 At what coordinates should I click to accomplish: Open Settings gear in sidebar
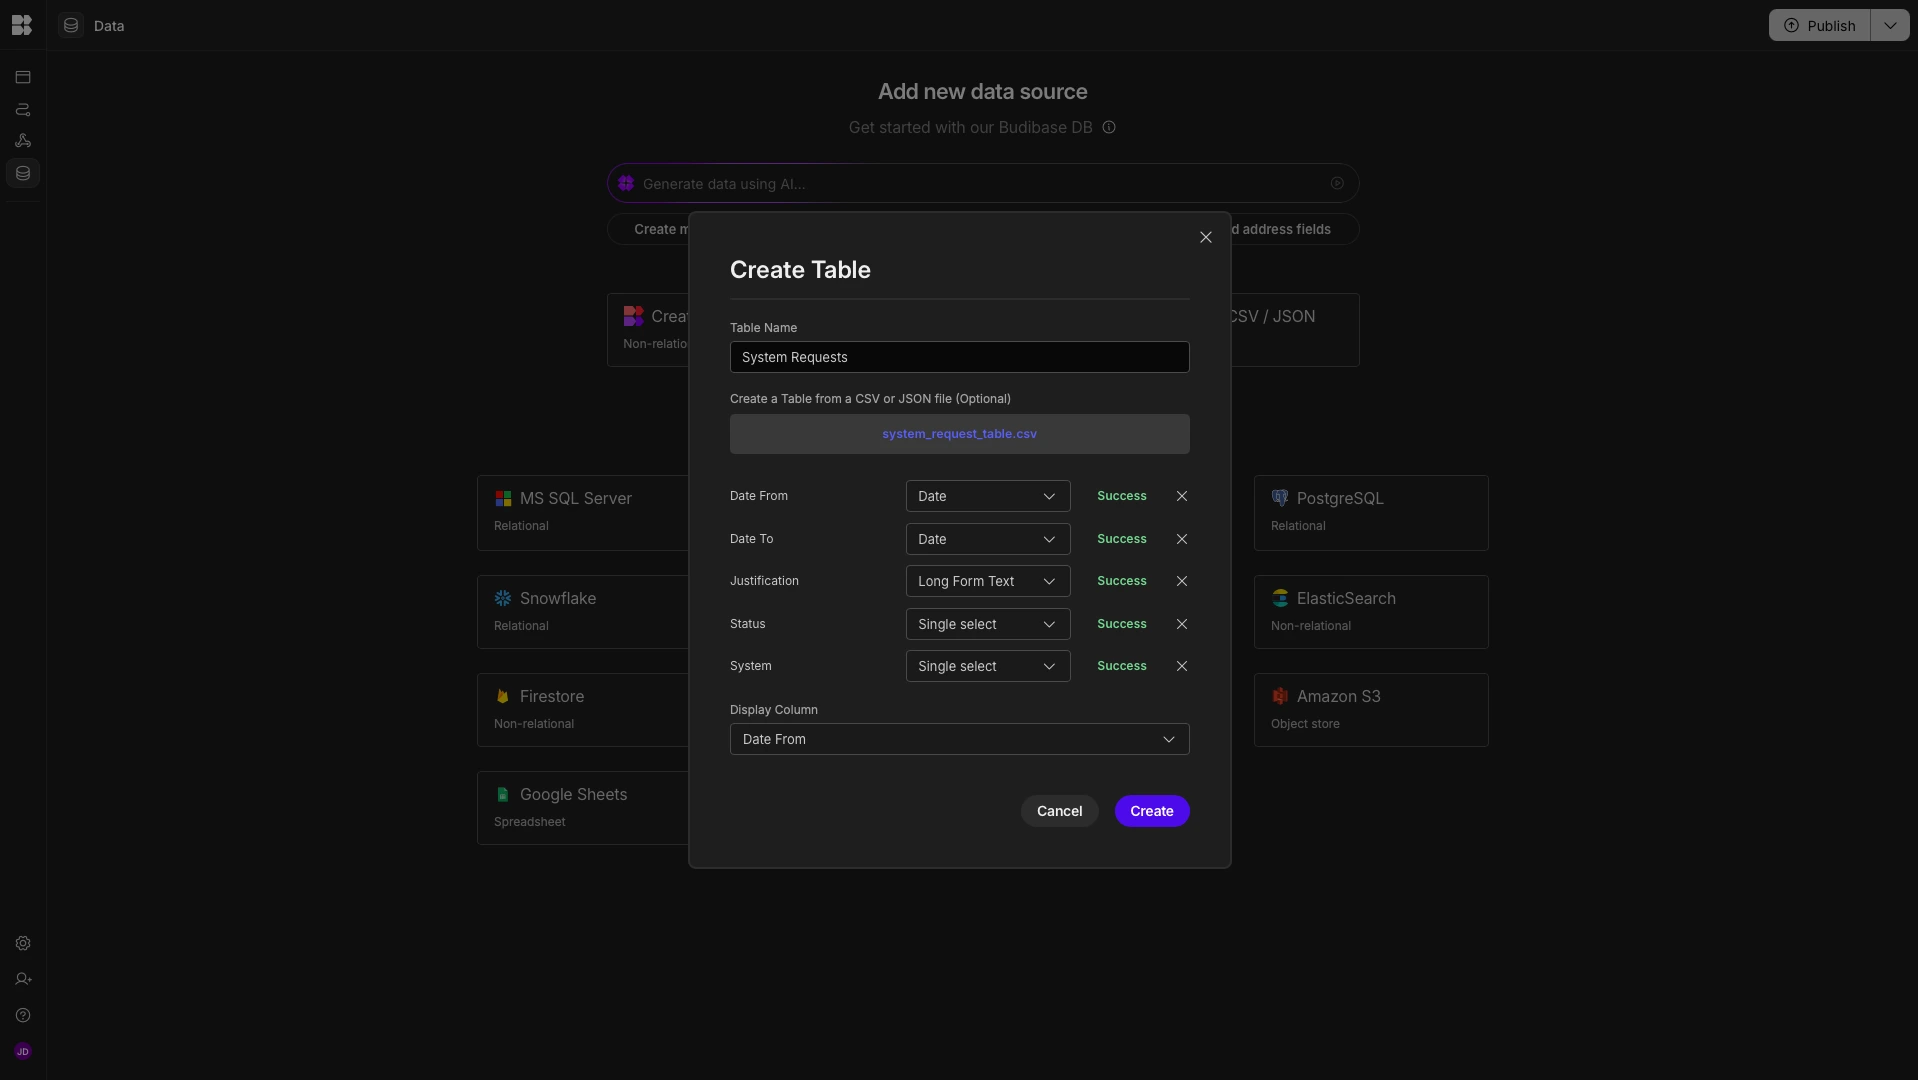click(x=23, y=943)
